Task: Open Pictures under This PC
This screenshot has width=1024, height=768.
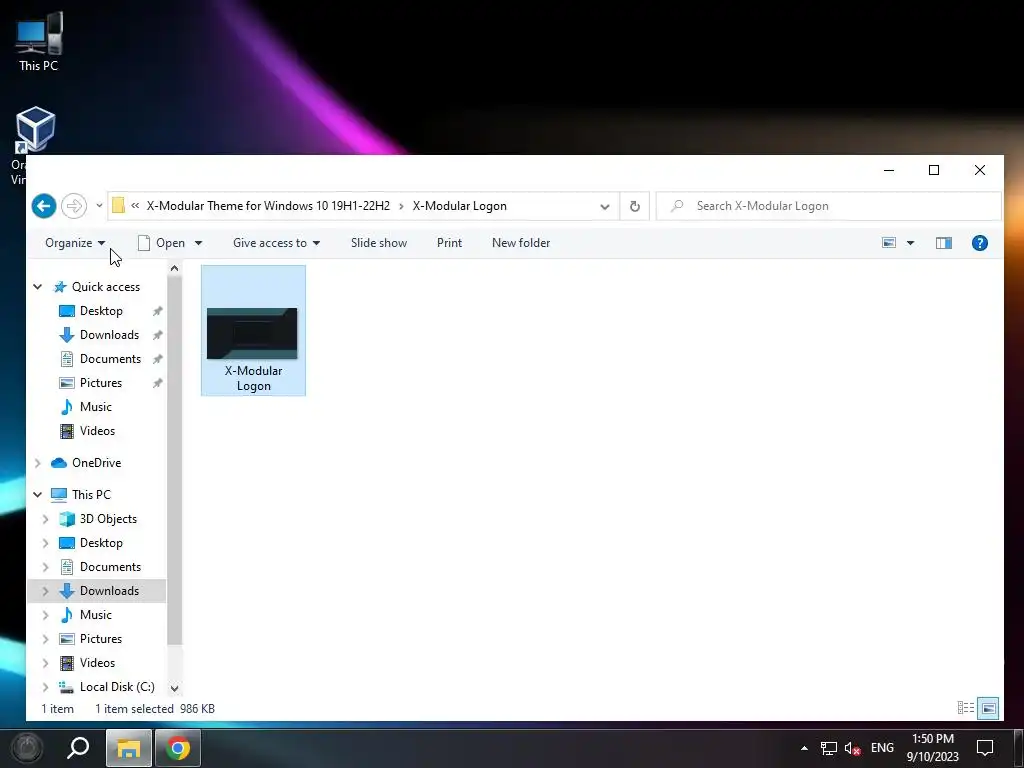Action: click(101, 639)
